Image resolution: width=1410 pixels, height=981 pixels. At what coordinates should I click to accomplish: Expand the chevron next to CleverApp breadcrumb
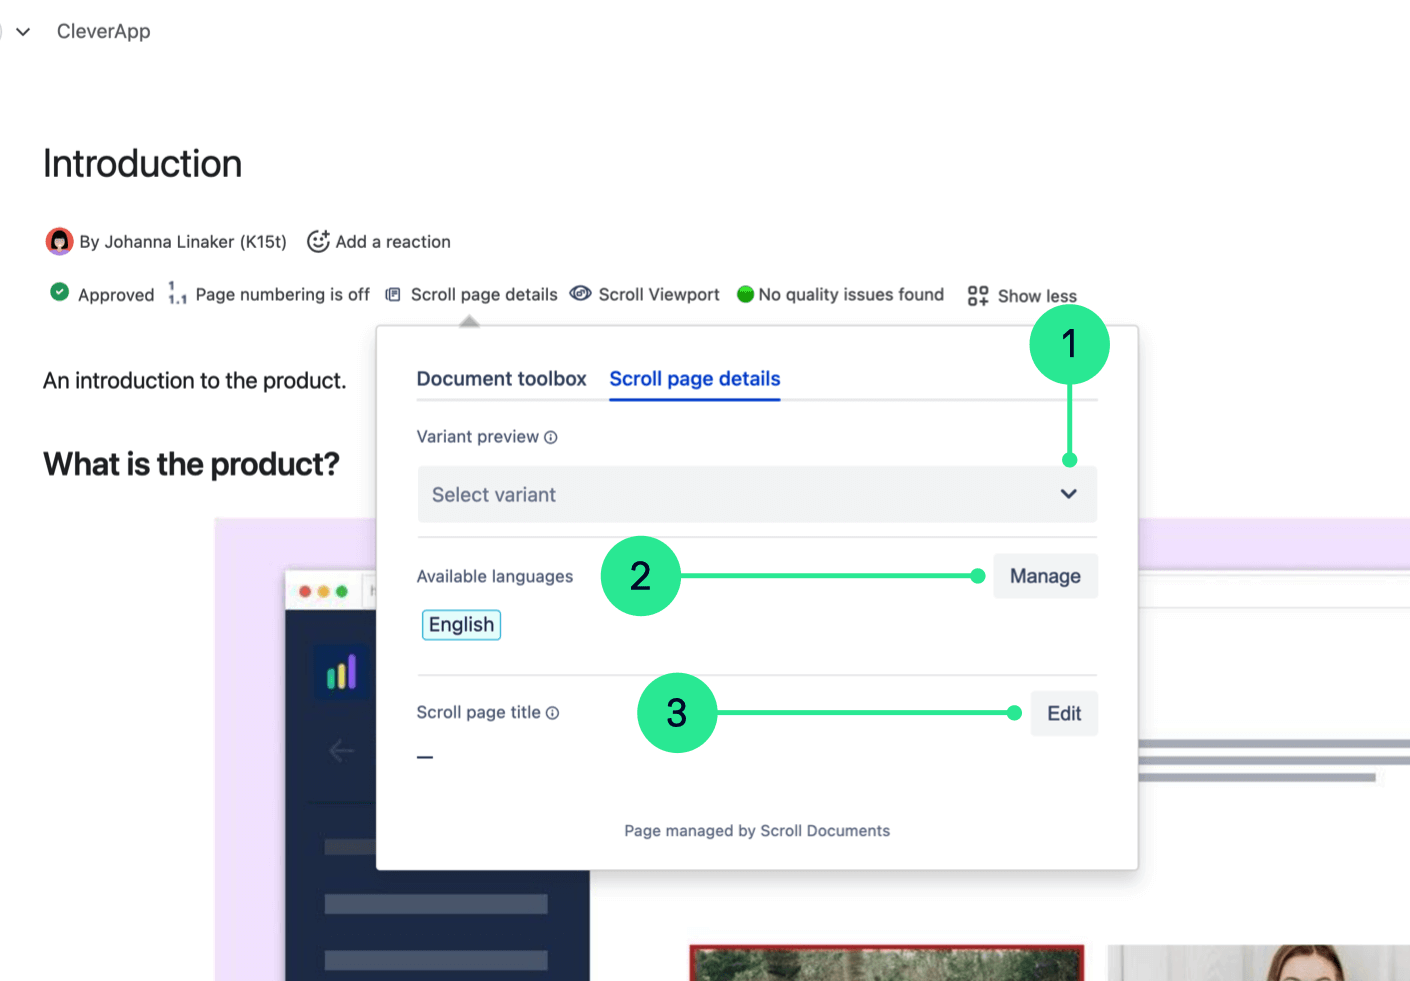(x=22, y=31)
